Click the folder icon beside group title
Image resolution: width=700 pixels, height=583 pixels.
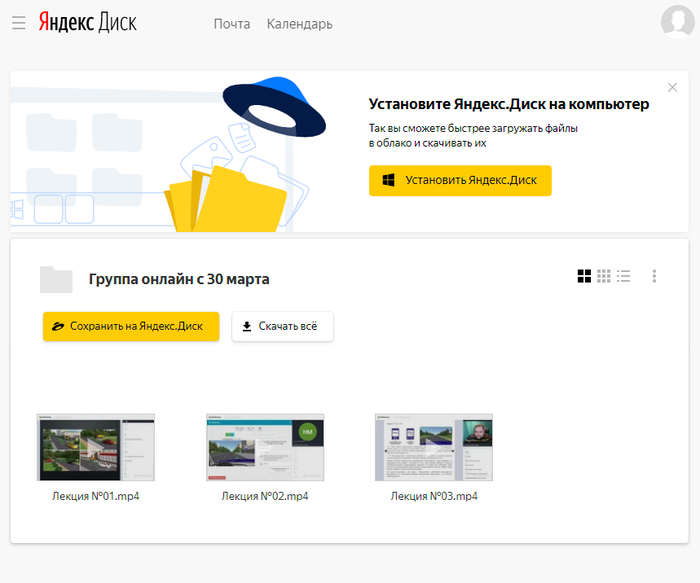point(56,279)
